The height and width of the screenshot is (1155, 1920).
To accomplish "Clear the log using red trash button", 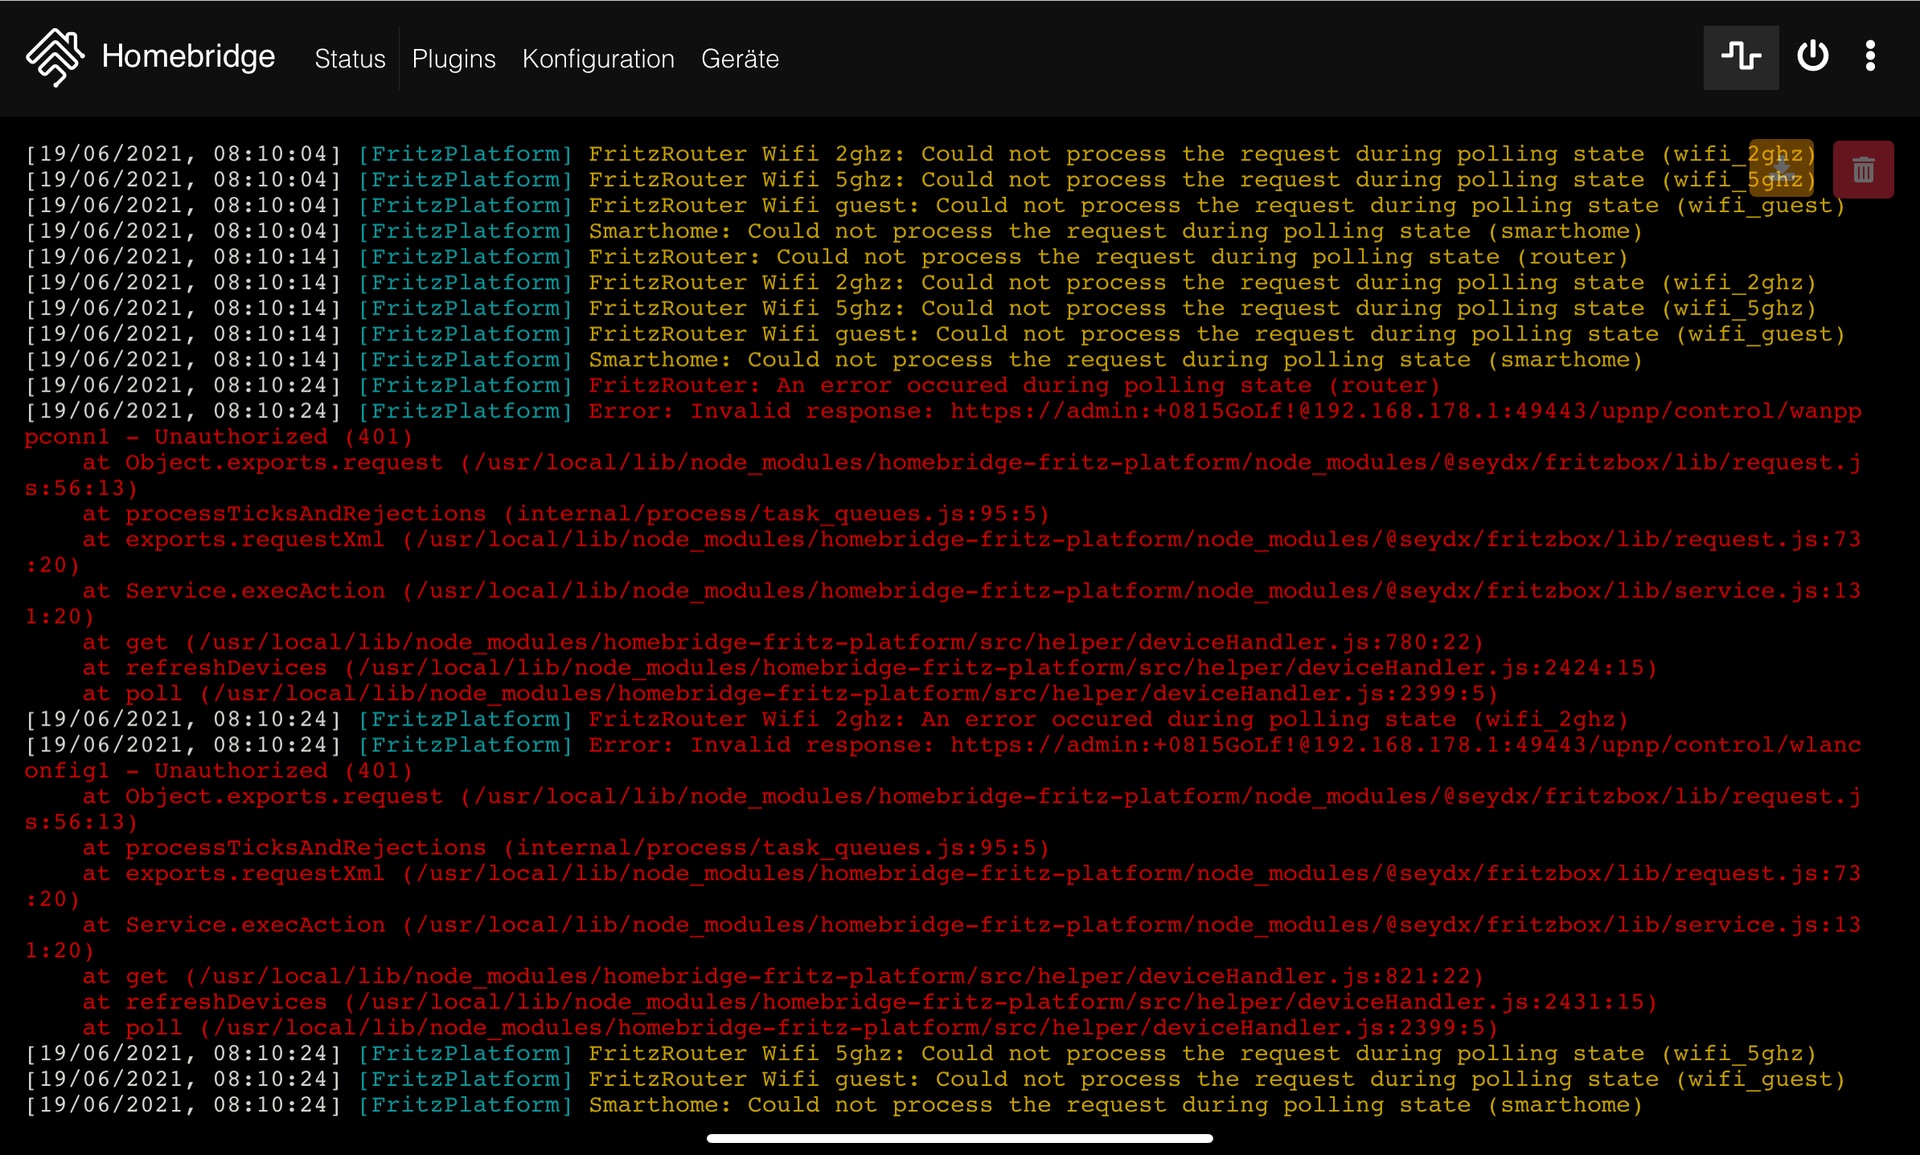I will coord(1863,170).
